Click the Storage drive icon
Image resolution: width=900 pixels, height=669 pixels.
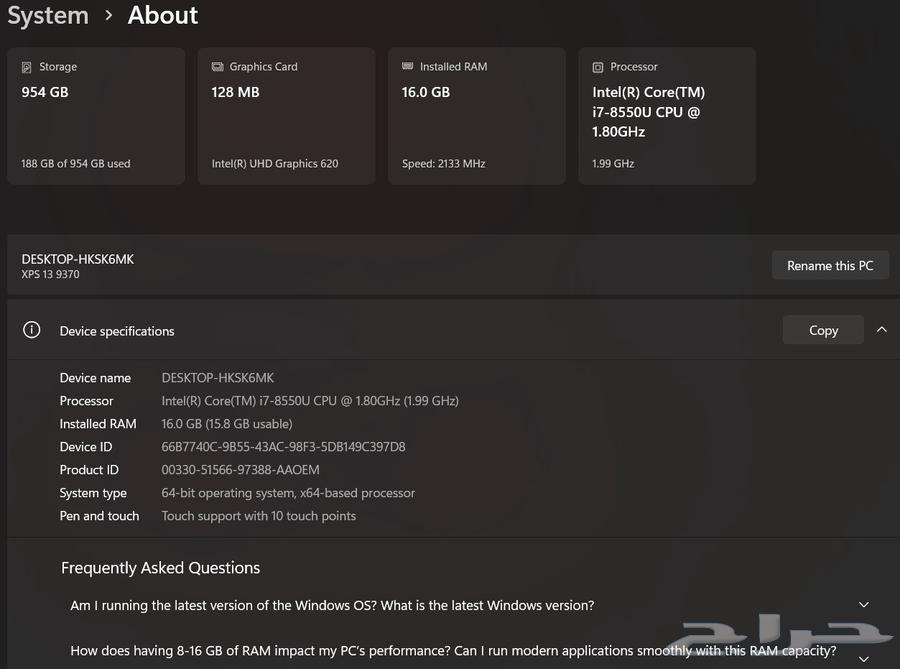[x=25, y=66]
